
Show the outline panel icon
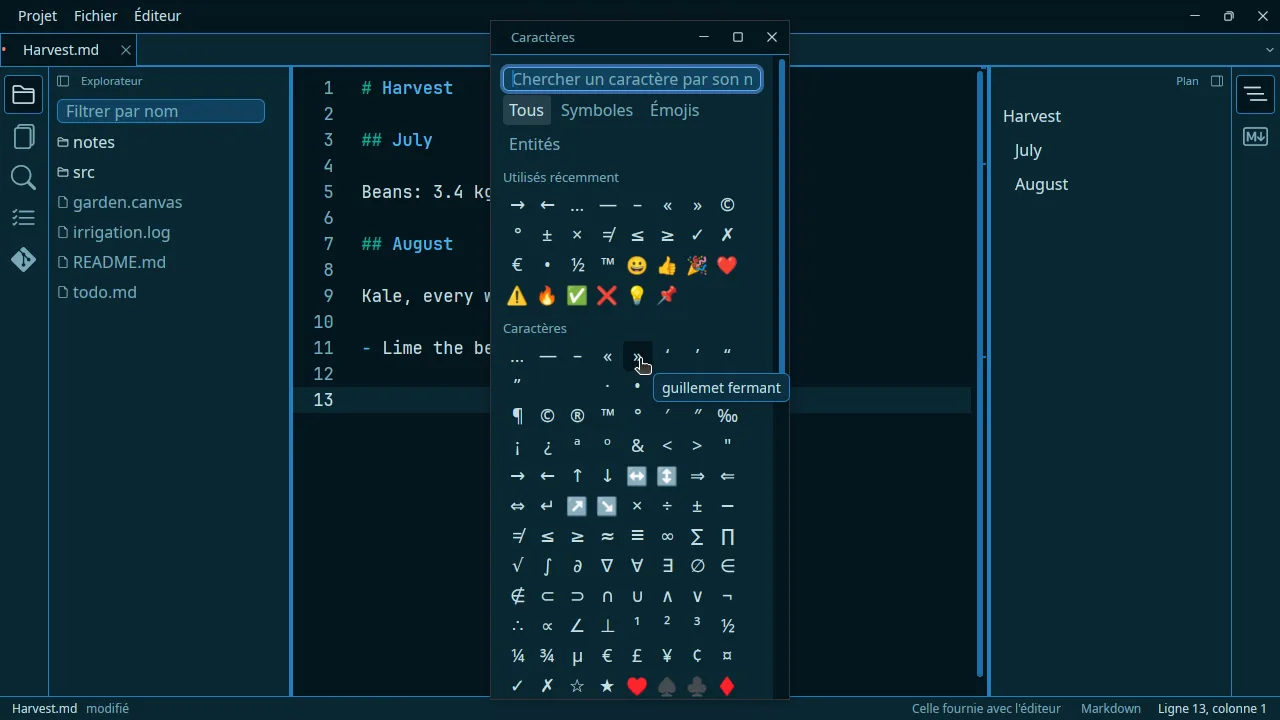[1255, 95]
